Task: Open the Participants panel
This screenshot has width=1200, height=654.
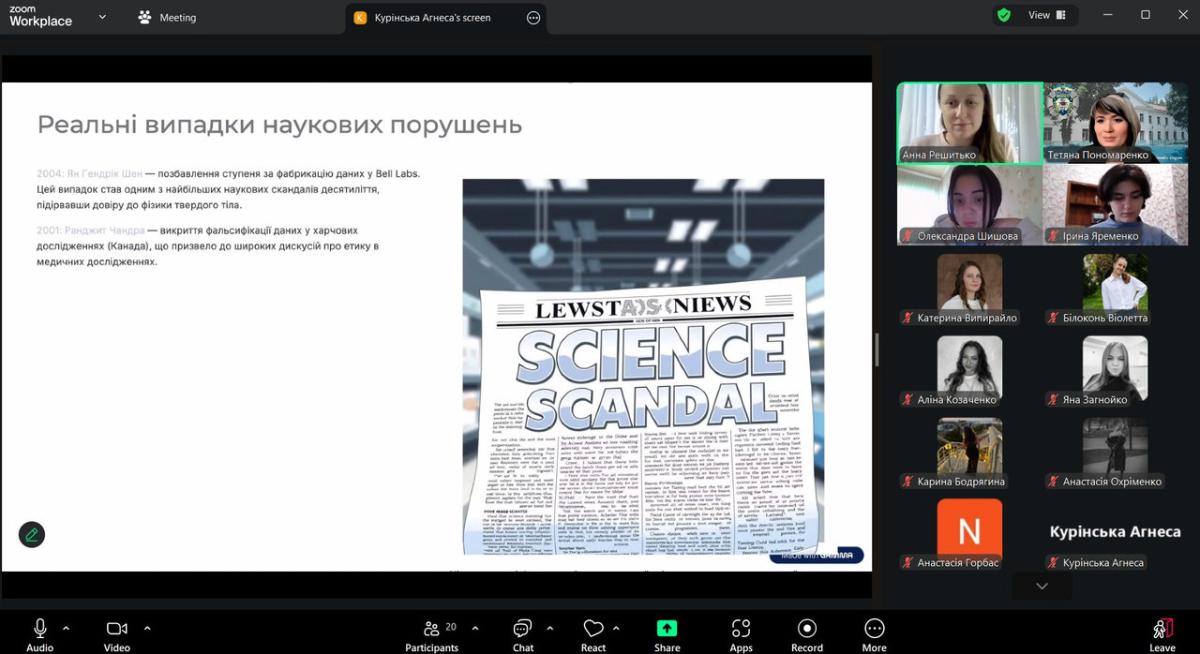Action: (432, 634)
